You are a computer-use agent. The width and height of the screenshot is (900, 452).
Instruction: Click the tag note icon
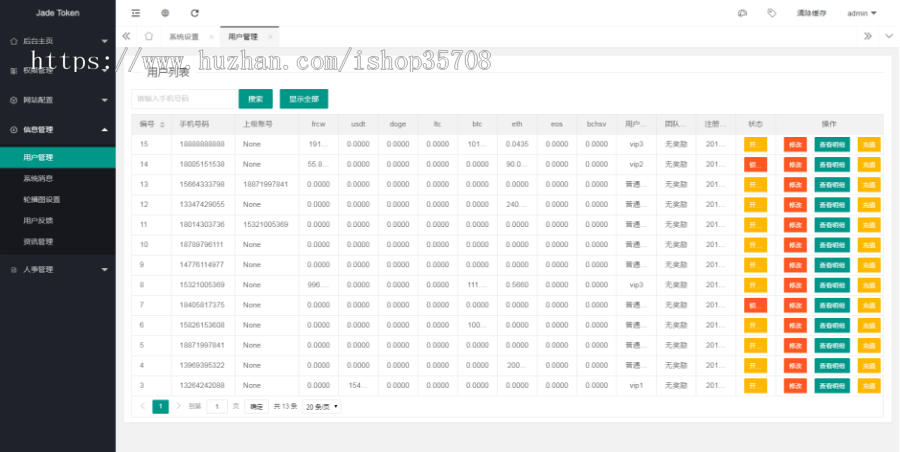coord(772,13)
